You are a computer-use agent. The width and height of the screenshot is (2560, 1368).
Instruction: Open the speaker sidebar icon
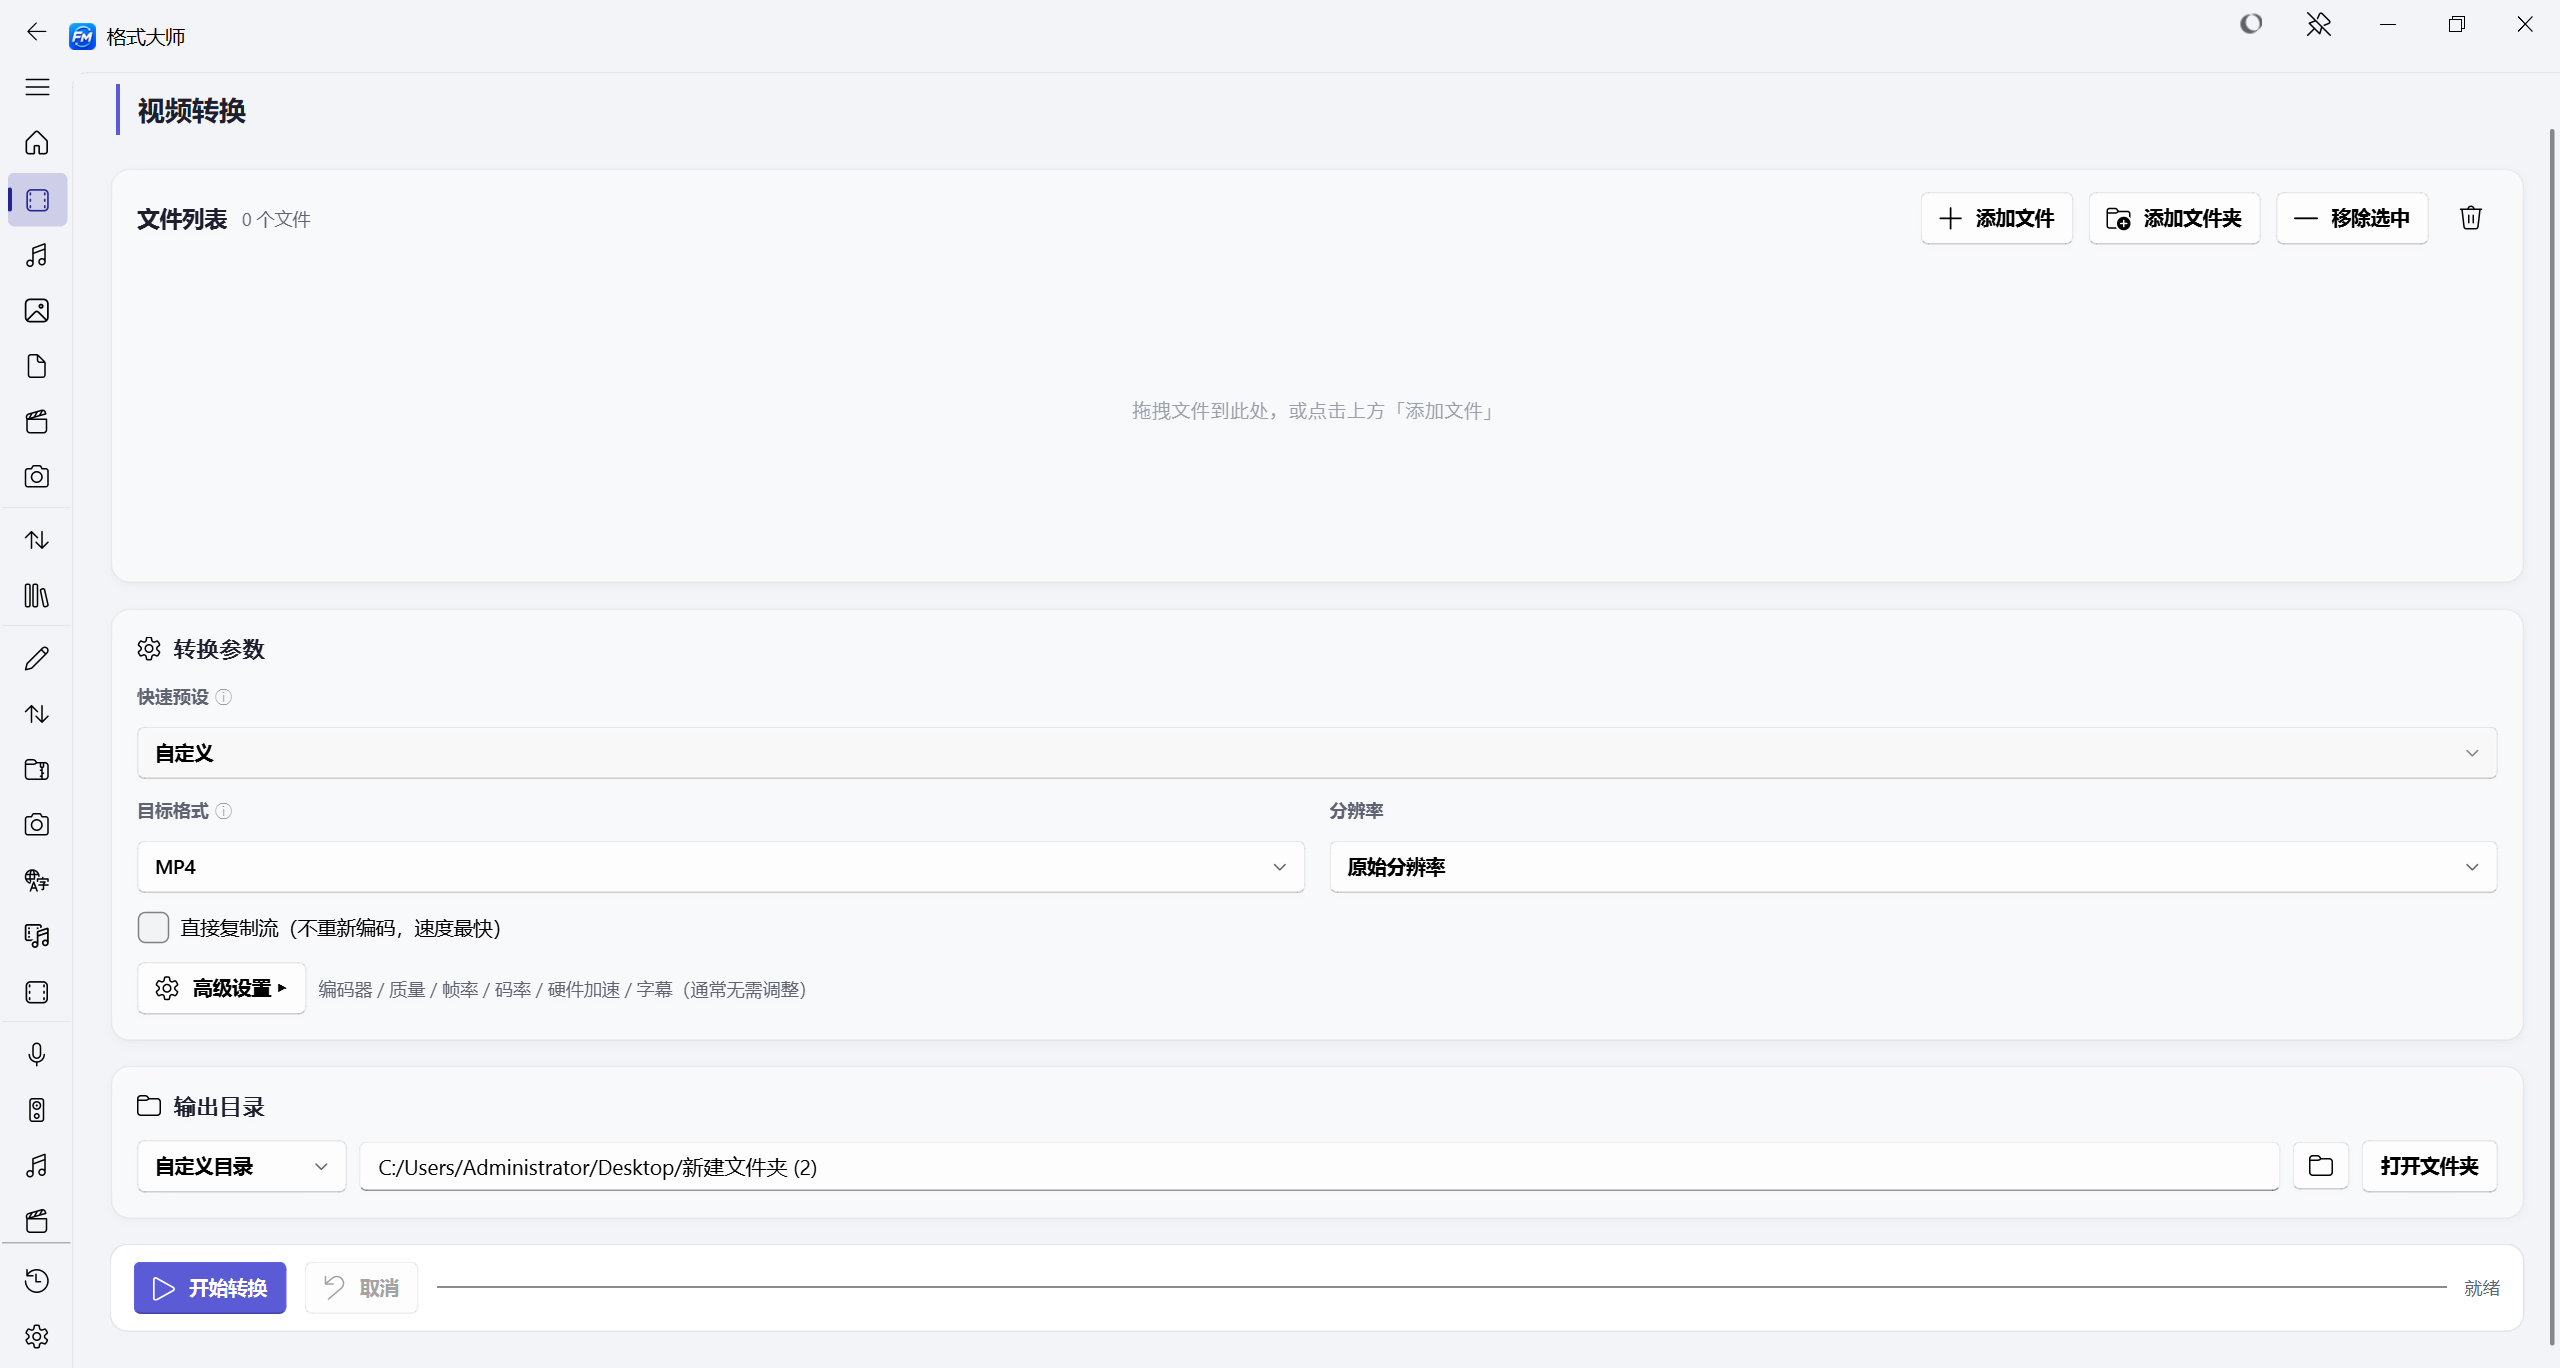(37, 1110)
